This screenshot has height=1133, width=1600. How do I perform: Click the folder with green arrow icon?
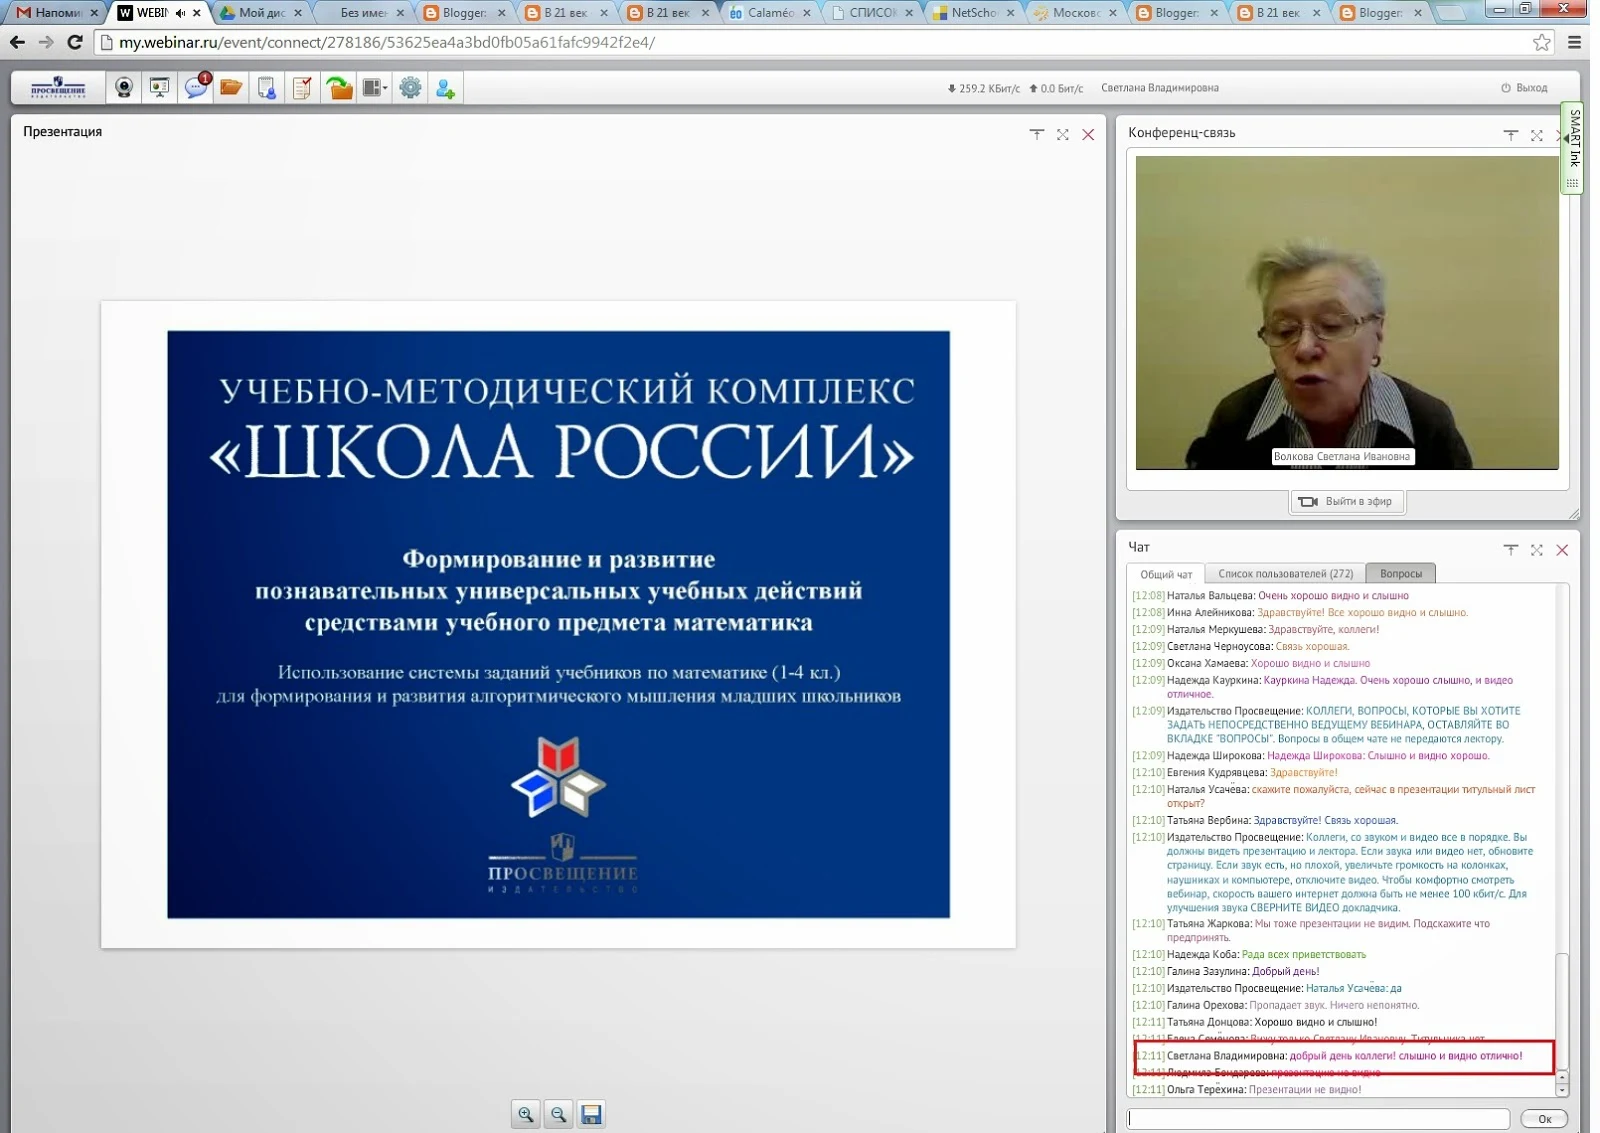click(x=339, y=88)
